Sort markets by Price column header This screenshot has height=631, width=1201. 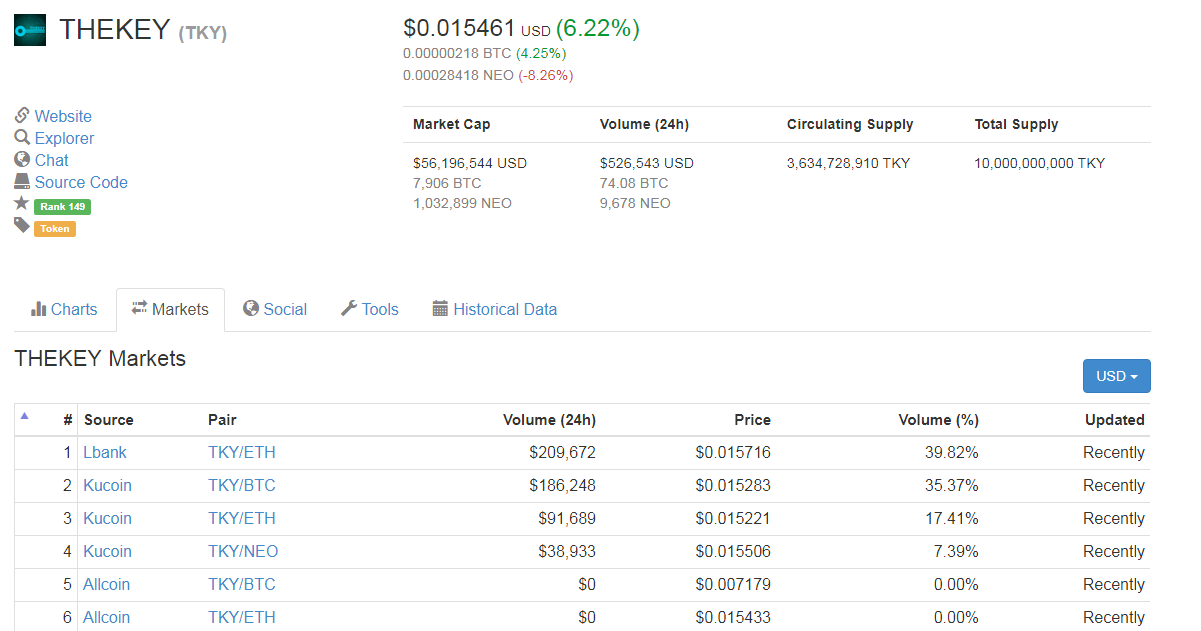click(752, 420)
